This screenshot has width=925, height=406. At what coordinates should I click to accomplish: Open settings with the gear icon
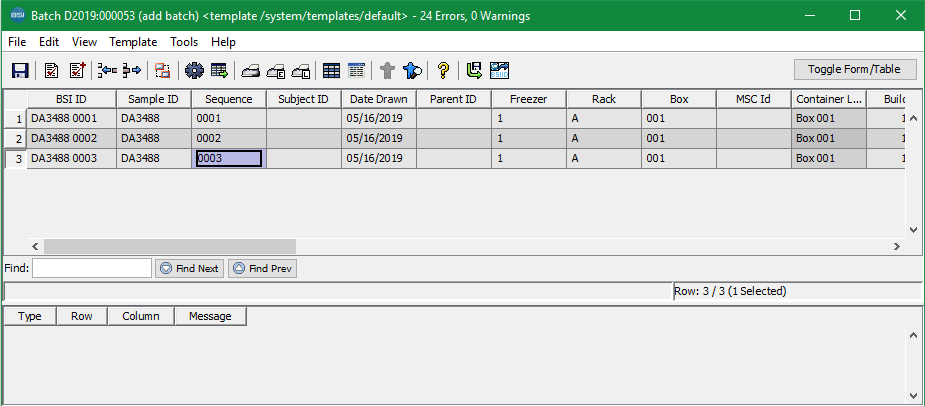point(194,70)
